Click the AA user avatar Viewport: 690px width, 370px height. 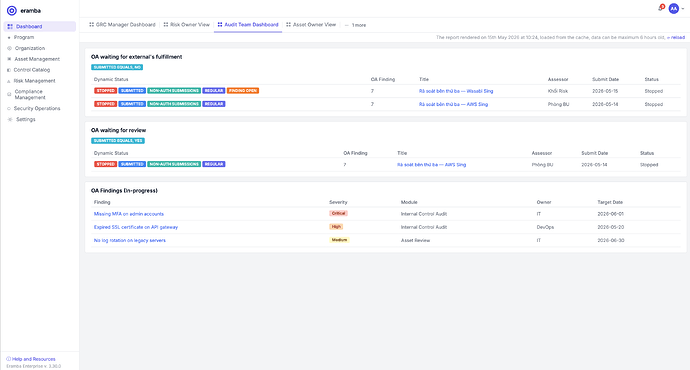(674, 8)
